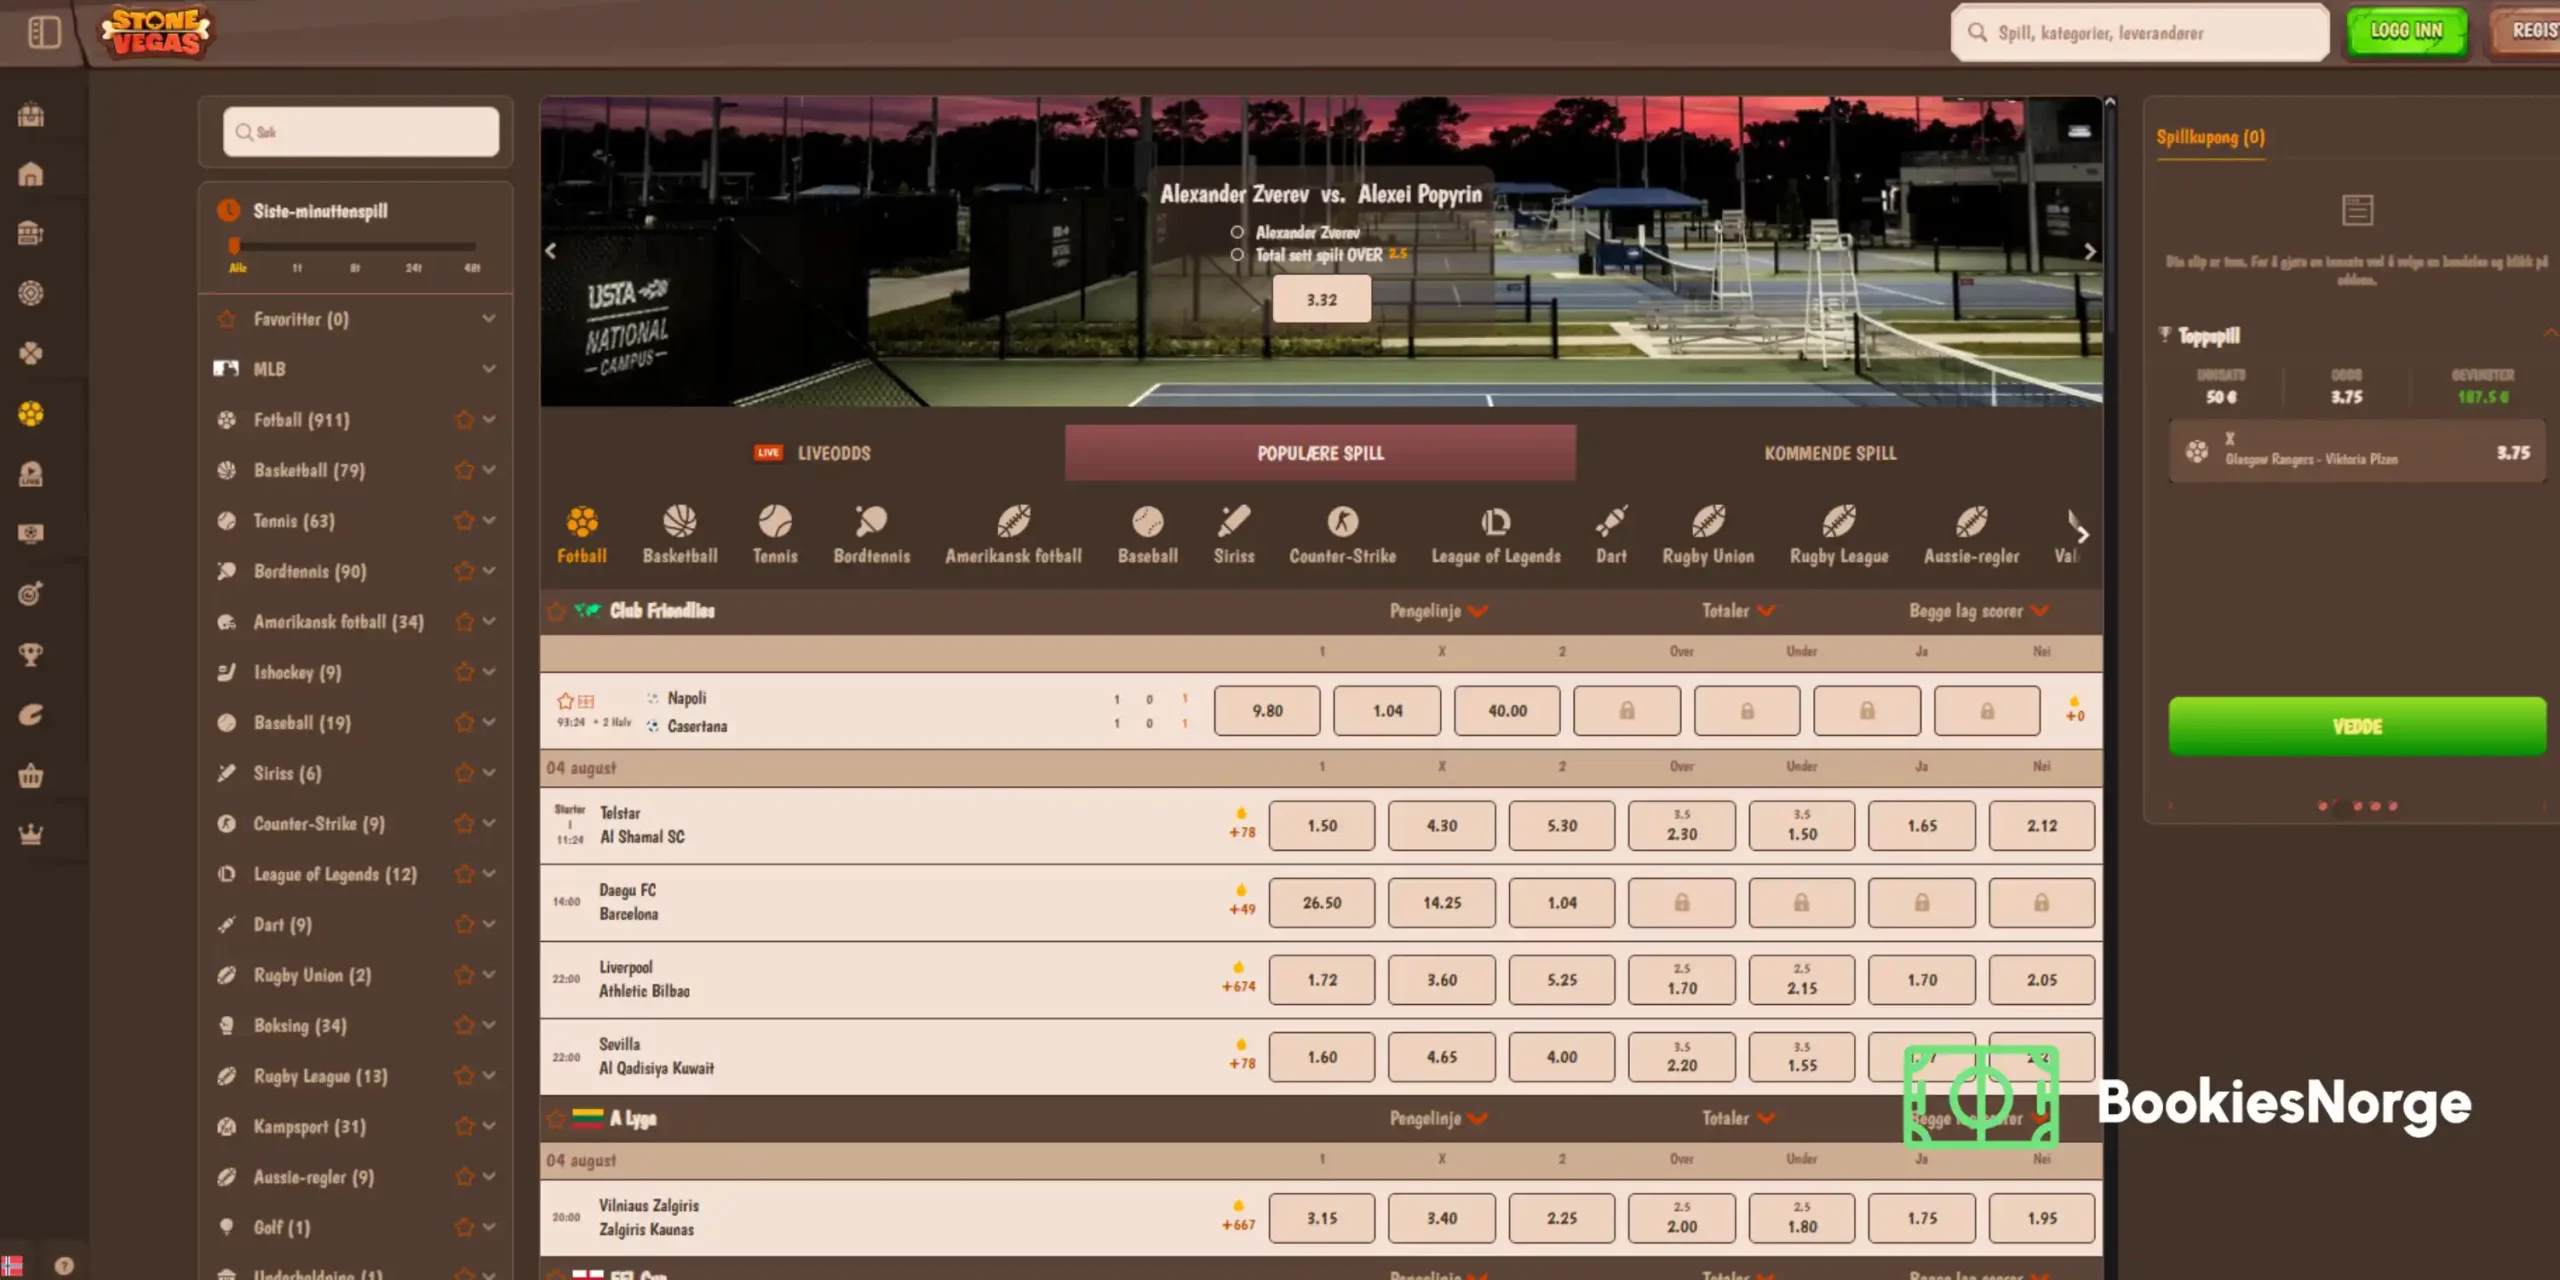2560x1280 pixels.
Task: Favorite Tennis (63) with star
Action: click(x=464, y=521)
